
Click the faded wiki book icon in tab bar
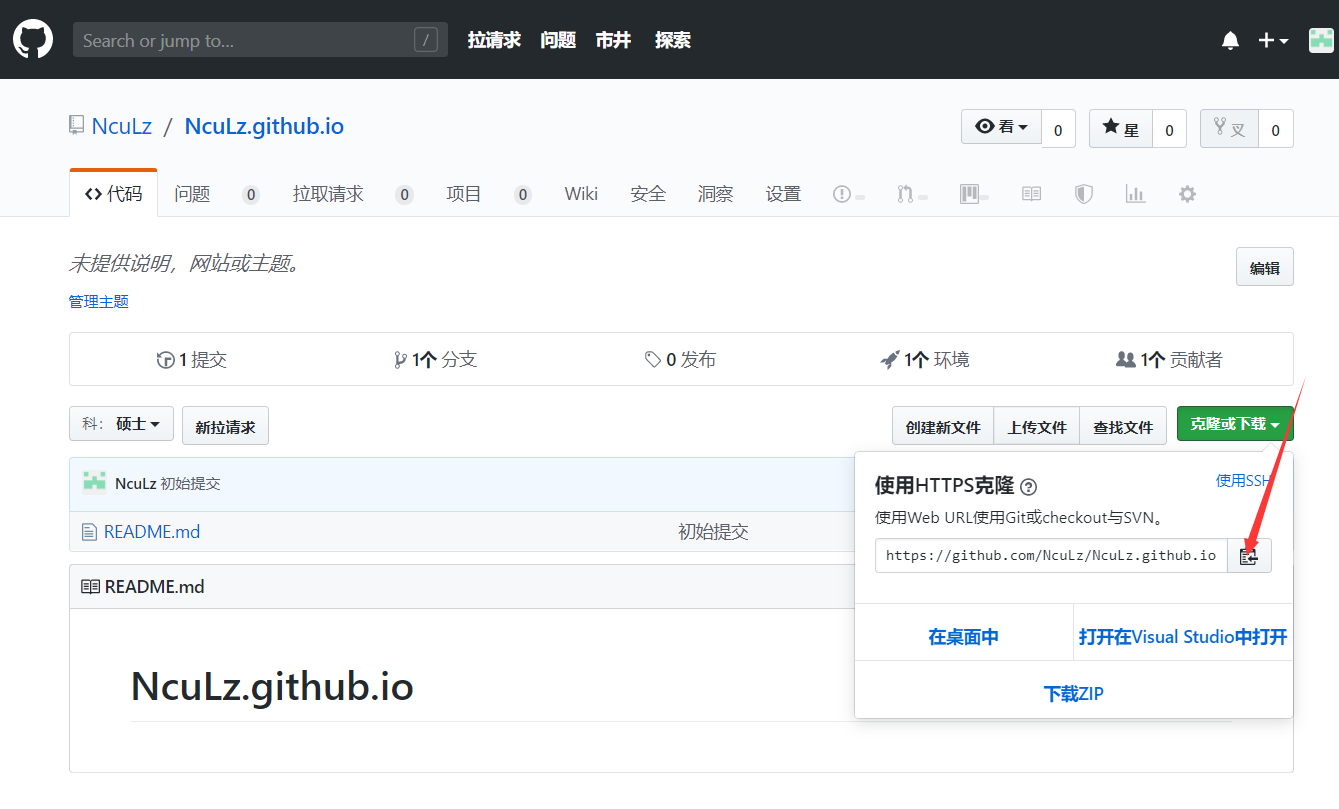[x=1031, y=194]
